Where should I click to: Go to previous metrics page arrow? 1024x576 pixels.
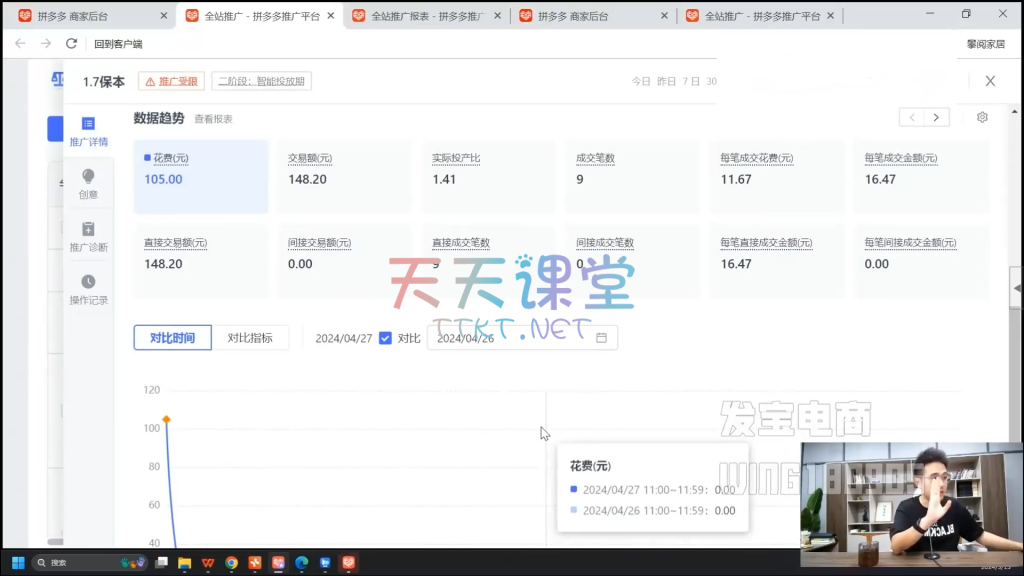click(911, 117)
